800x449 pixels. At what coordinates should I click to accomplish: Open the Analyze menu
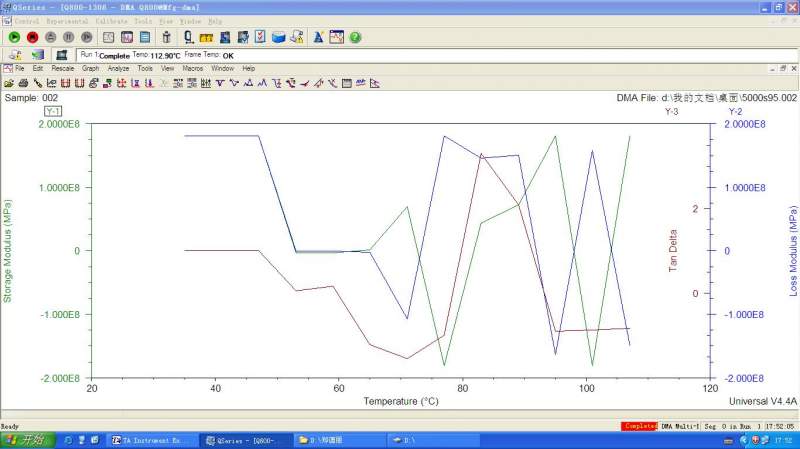(x=118, y=68)
